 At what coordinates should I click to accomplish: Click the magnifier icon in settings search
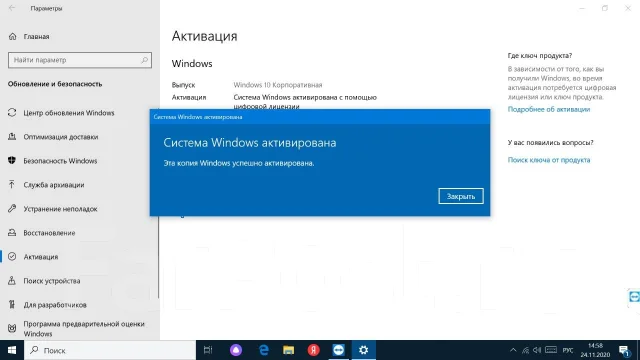tap(144, 60)
